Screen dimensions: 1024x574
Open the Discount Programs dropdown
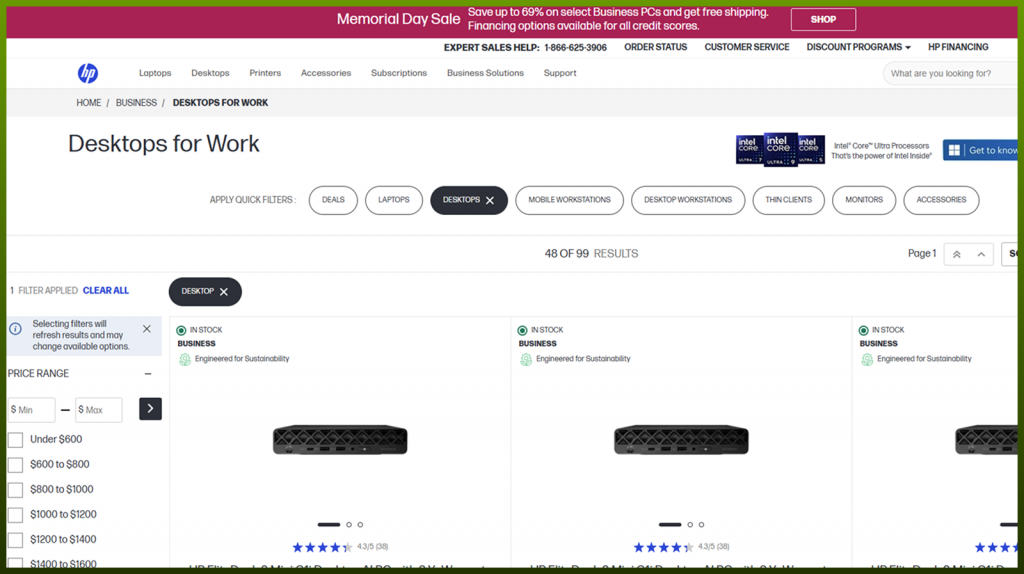pos(858,47)
